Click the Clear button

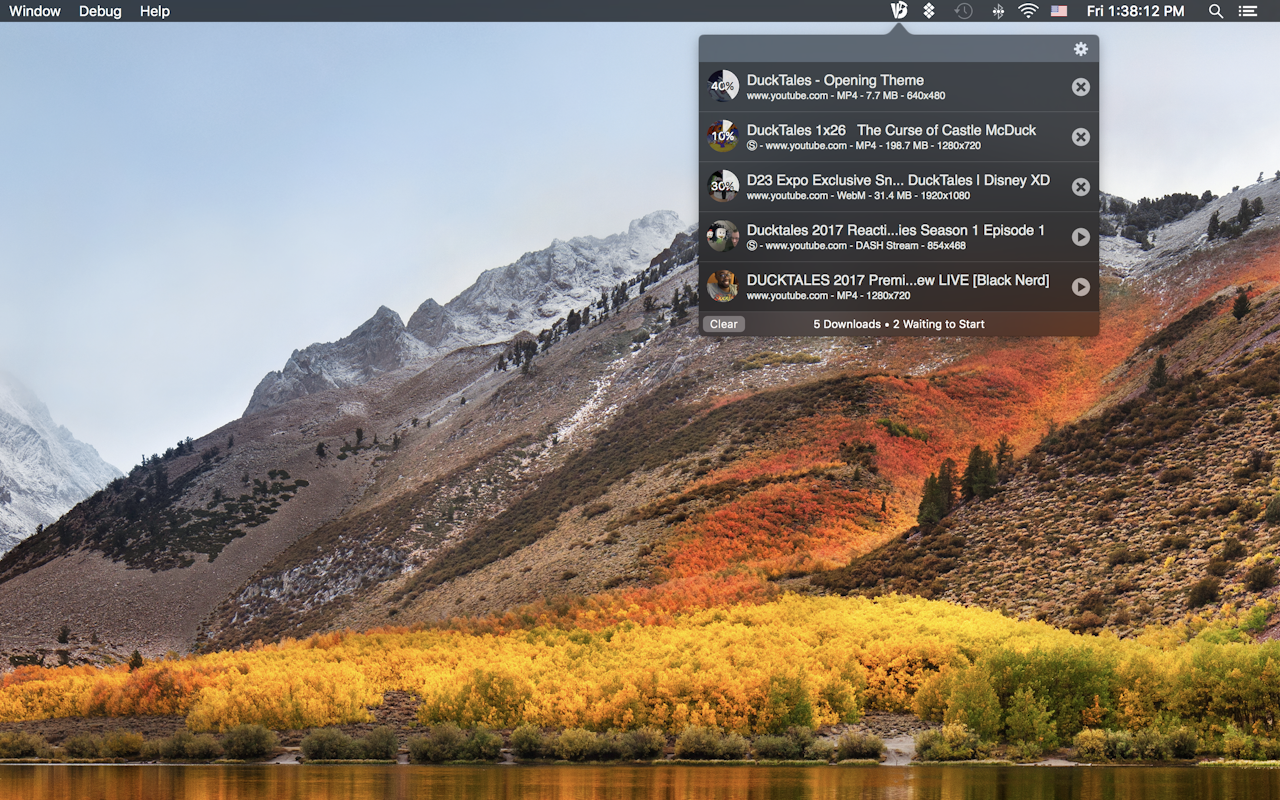coord(723,324)
